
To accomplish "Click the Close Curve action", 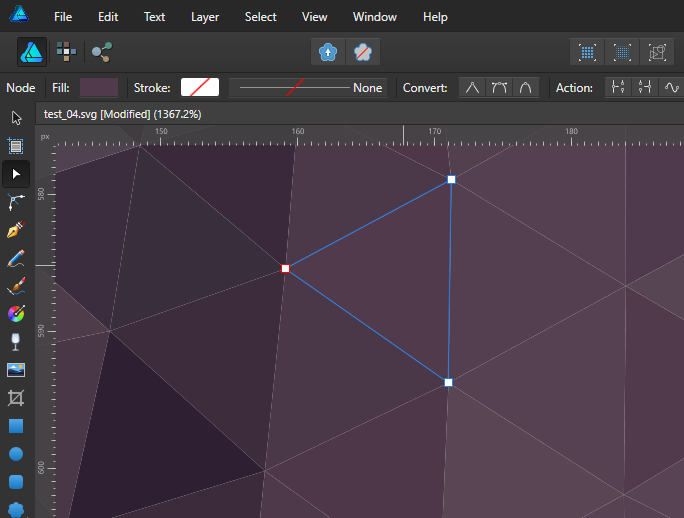I will (645, 87).
